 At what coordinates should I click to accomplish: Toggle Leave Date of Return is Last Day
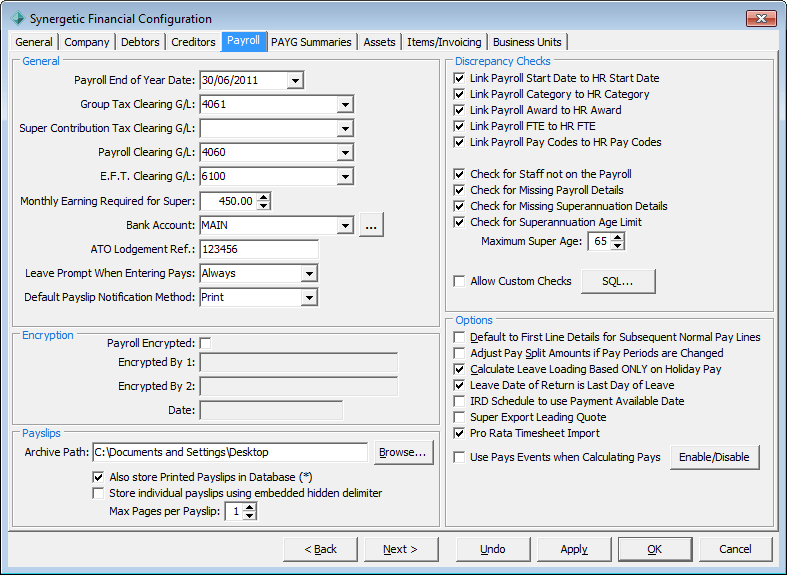click(459, 385)
